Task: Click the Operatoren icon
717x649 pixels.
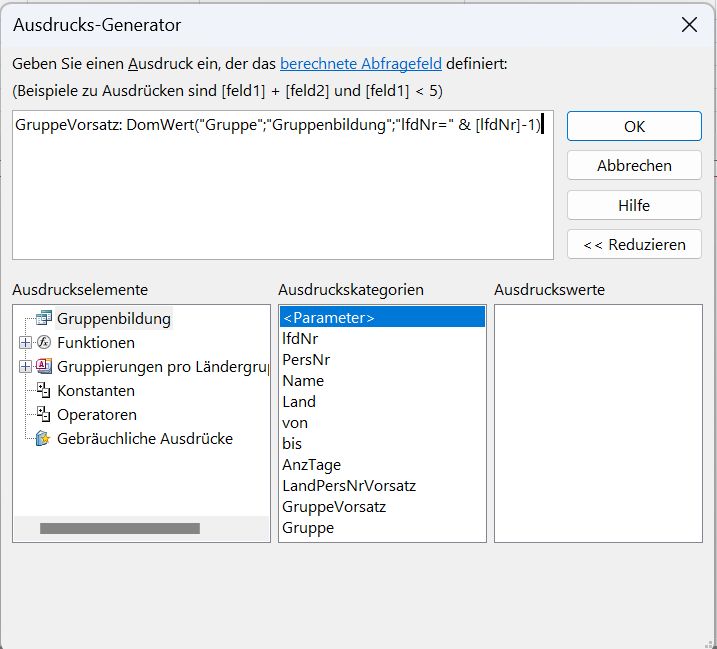Action: point(43,414)
